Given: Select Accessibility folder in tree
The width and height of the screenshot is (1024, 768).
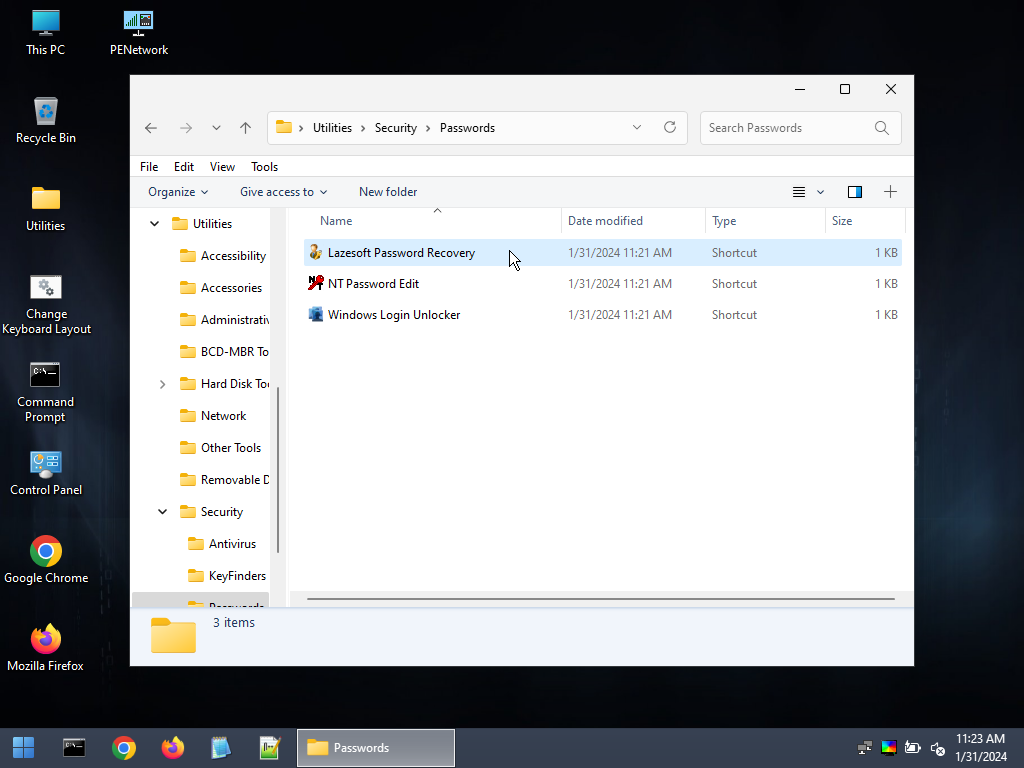Looking at the screenshot, I should tap(223, 256).
